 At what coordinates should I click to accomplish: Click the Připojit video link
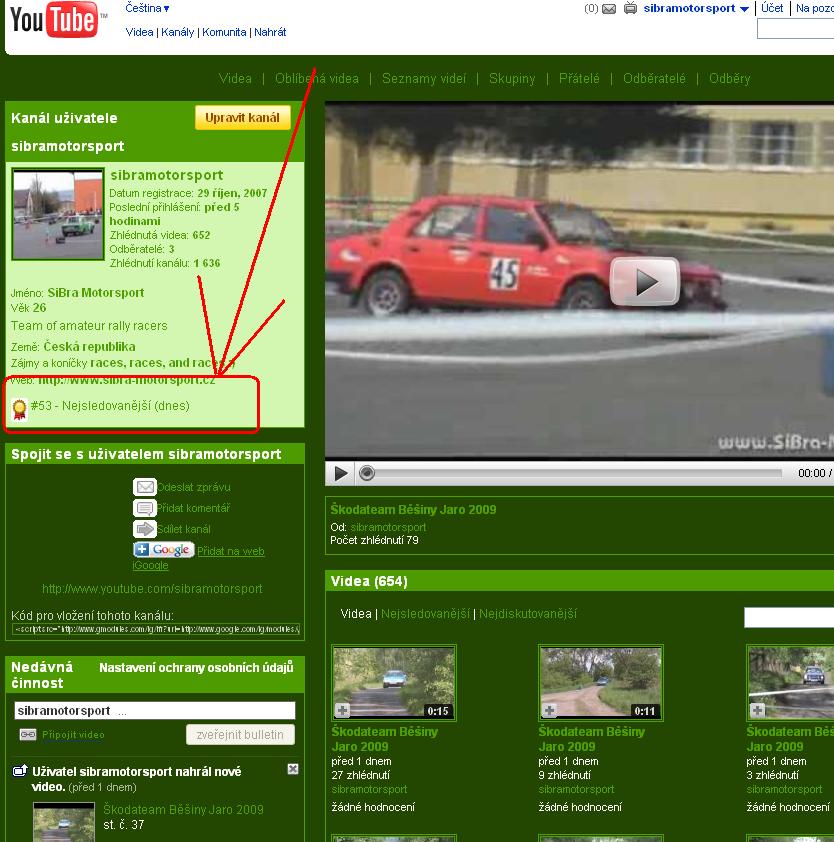[x=73, y=735]
